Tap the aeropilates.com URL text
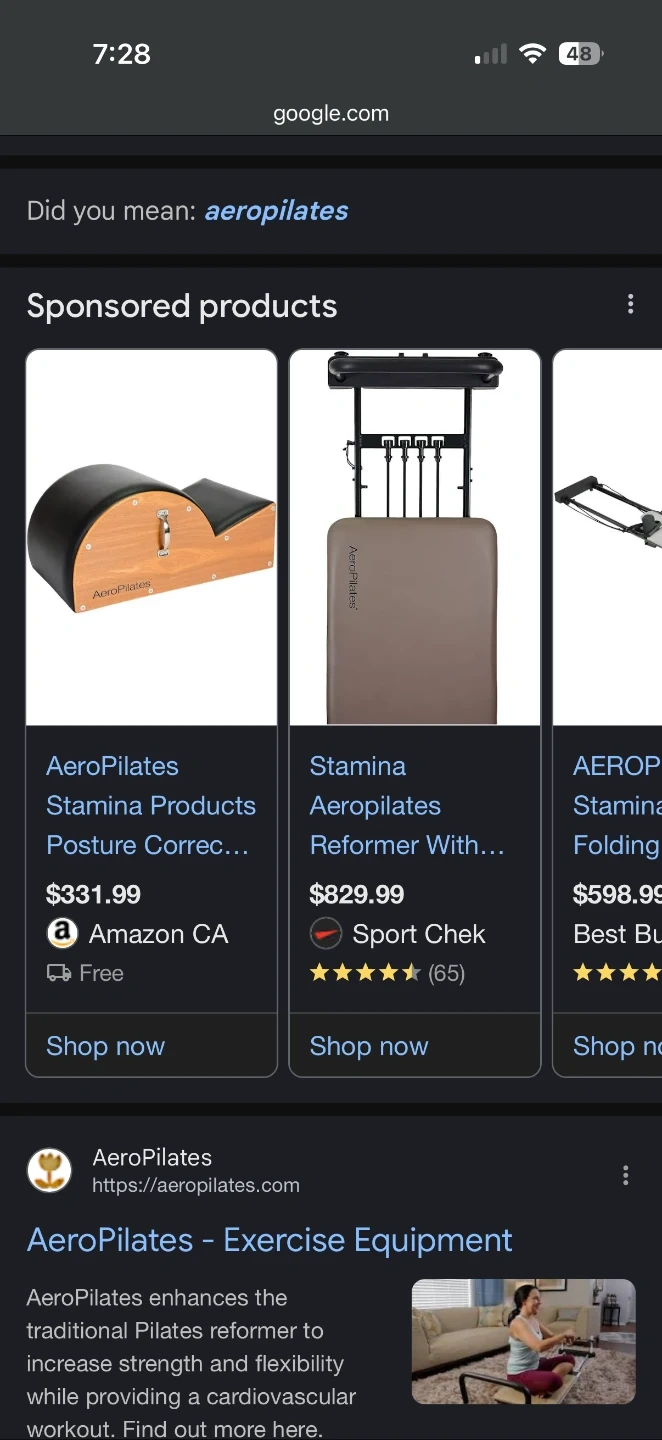The width and height of the screenshot is (662, 1440). [196, 1185]
